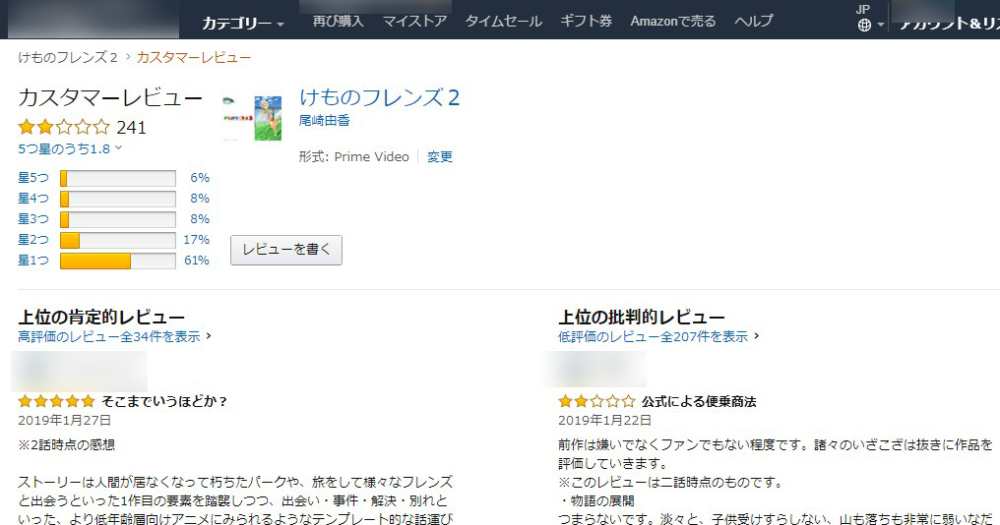This screenshot has height=525, width=1000.
Task: Filter by 星4つ reviews link
Action: [x=33, y=198]
